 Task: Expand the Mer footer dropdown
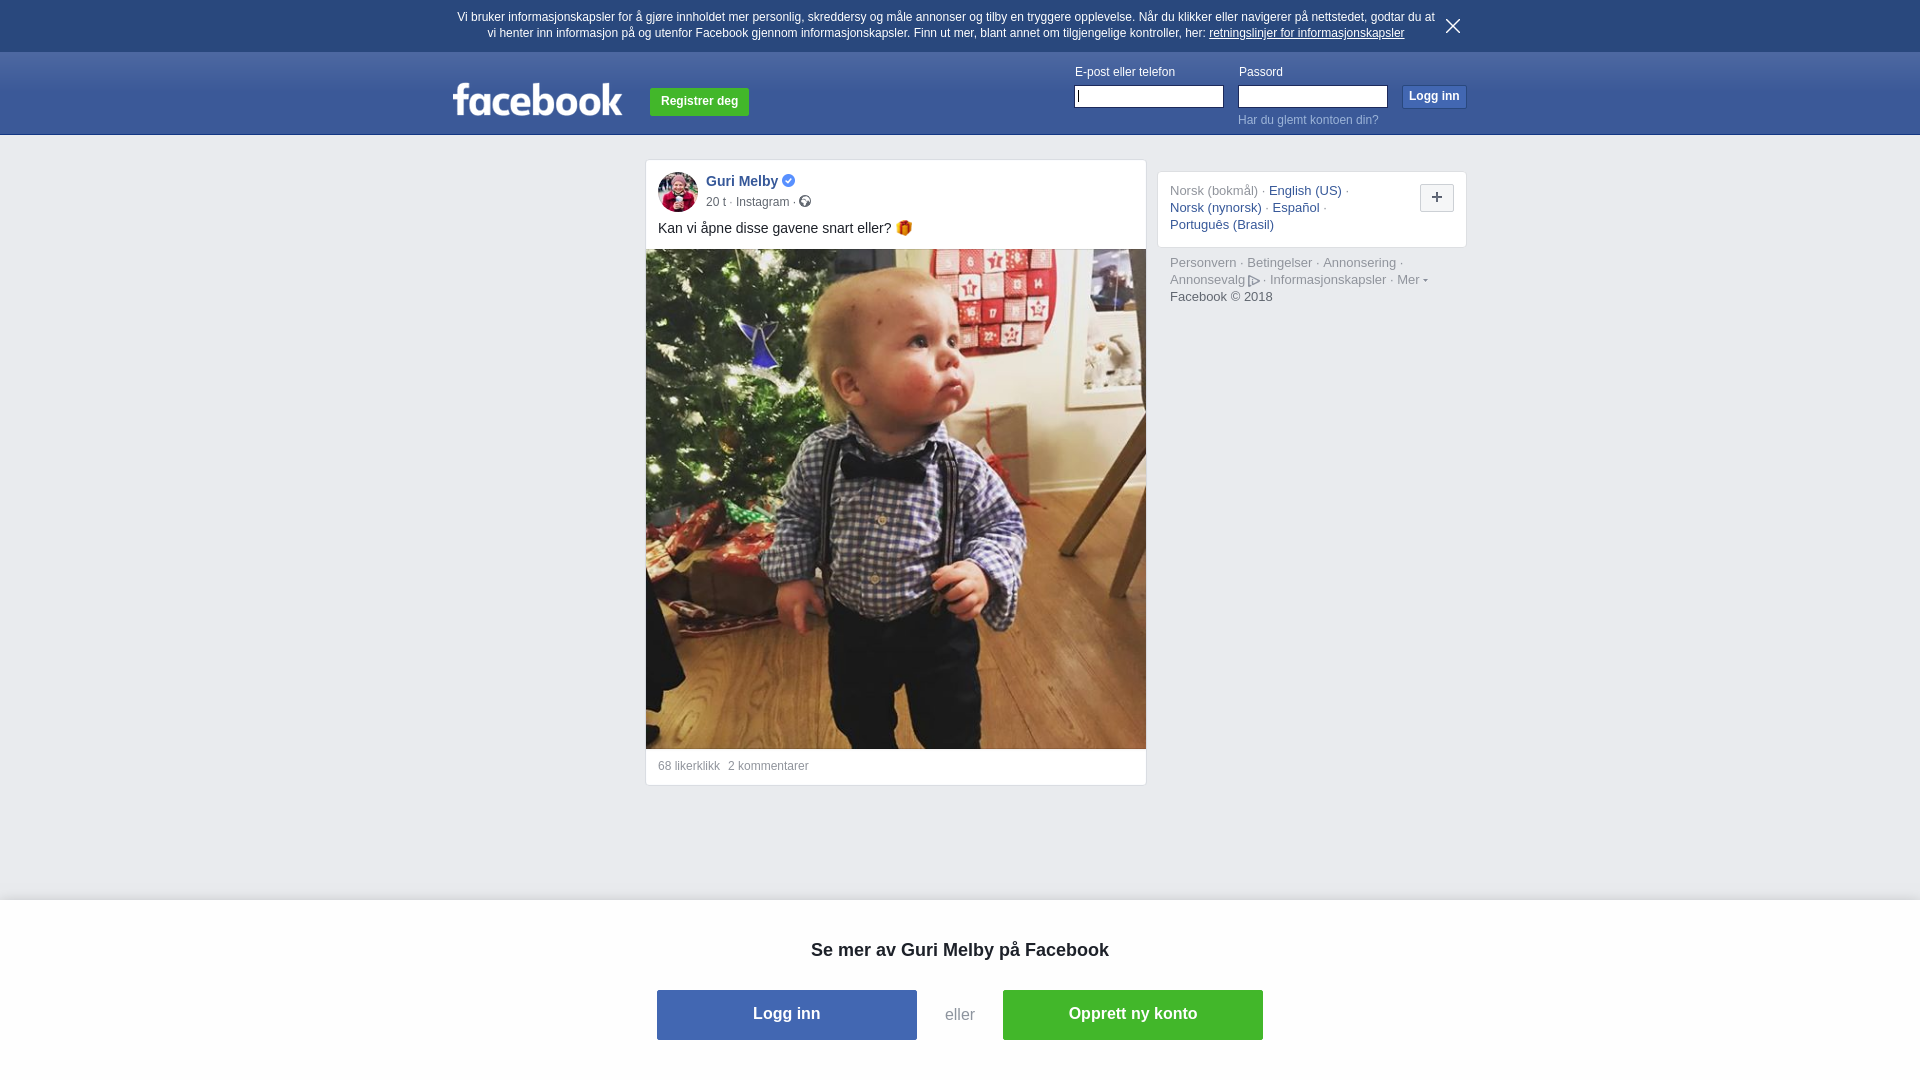tap(1412, 280)
